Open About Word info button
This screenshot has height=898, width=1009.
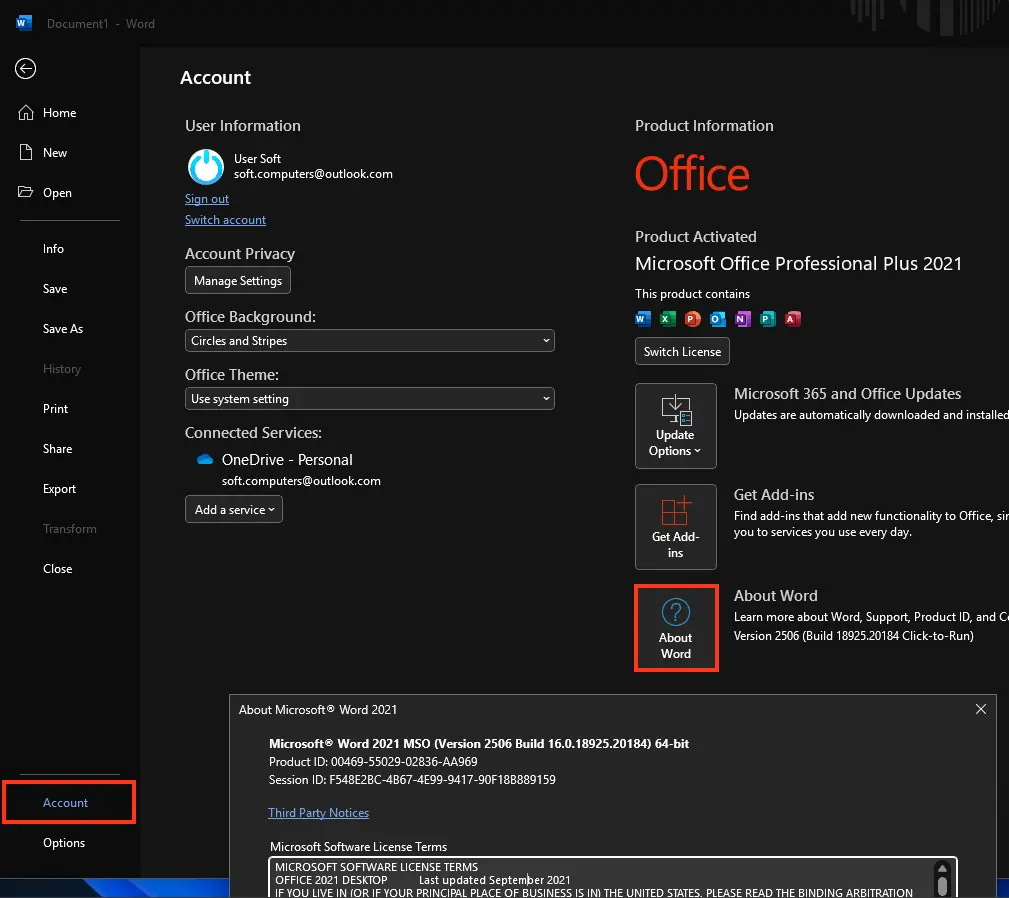click(x=676, y=627)
